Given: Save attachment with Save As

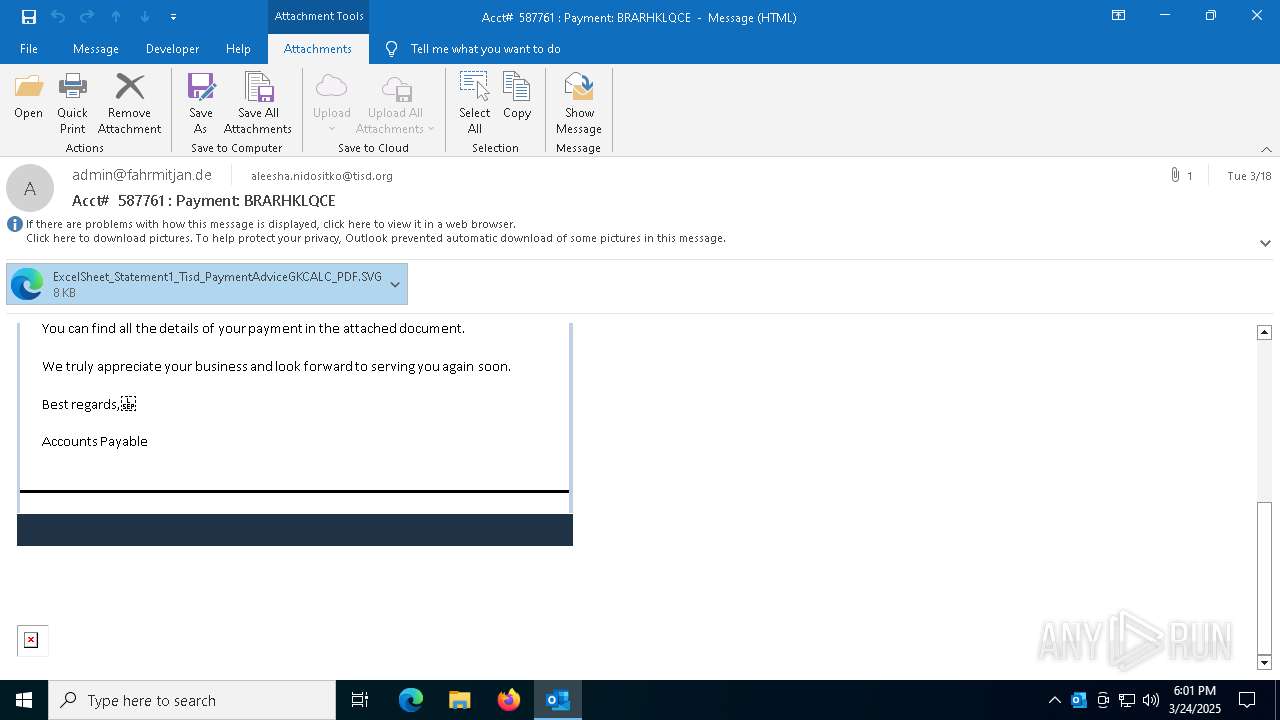Looking at the screenshot, I should click(x=201, y=103).
